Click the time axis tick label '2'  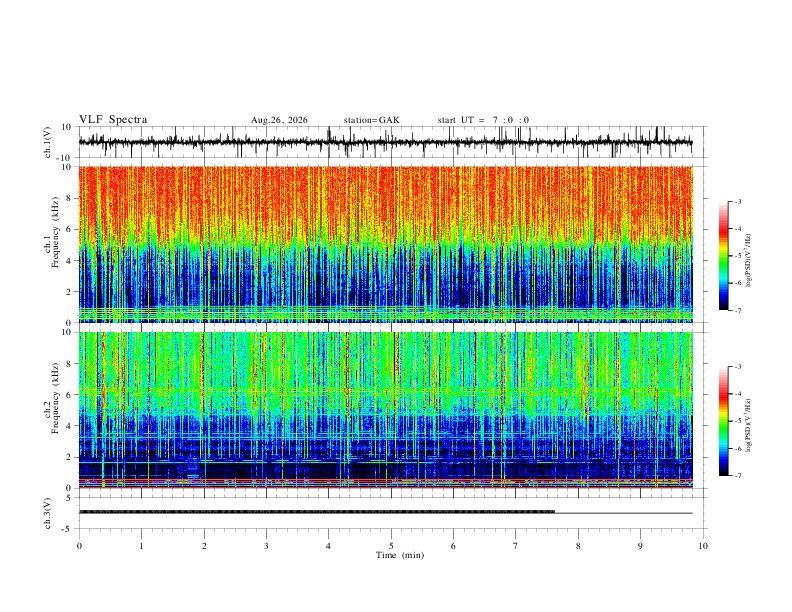204,546
